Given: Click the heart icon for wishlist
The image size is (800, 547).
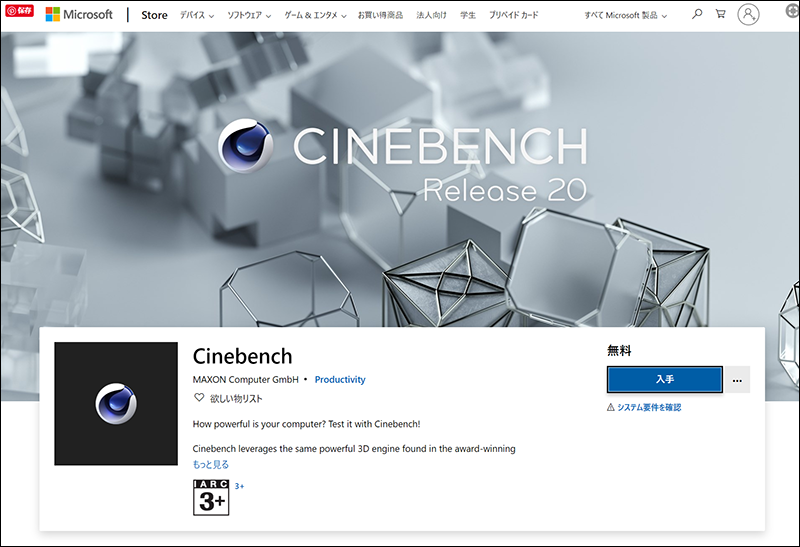Looking at the screenshot, I should point(199,397).
